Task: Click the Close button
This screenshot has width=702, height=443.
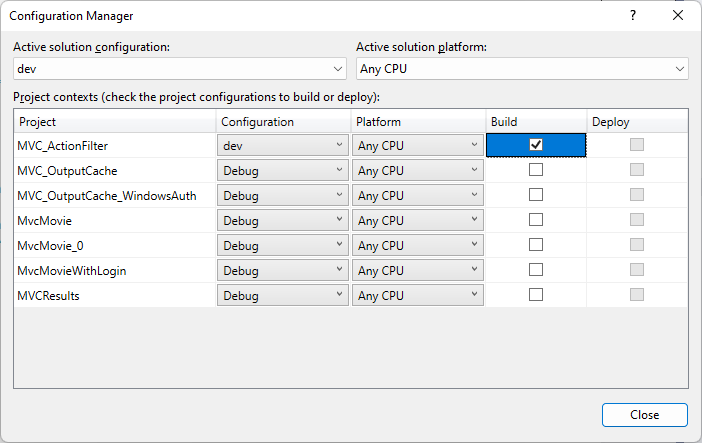Action: click(645, 415)
